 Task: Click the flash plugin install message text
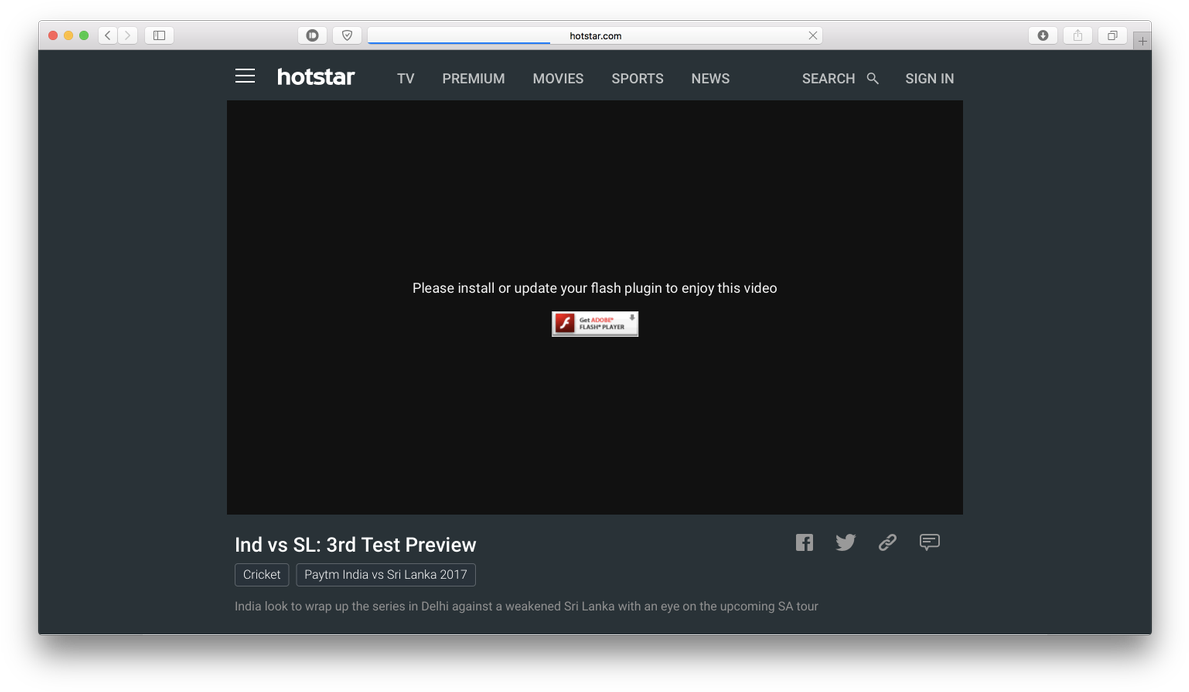click(594, 288)
